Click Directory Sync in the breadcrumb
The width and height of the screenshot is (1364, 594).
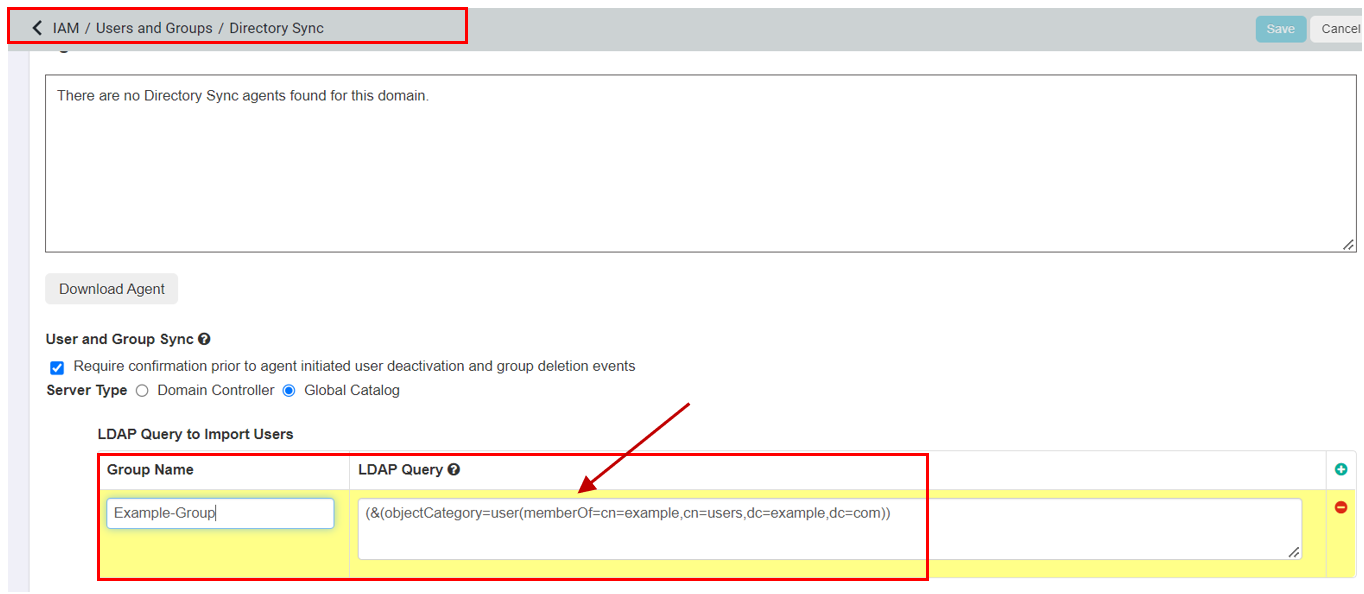(276, 28)
